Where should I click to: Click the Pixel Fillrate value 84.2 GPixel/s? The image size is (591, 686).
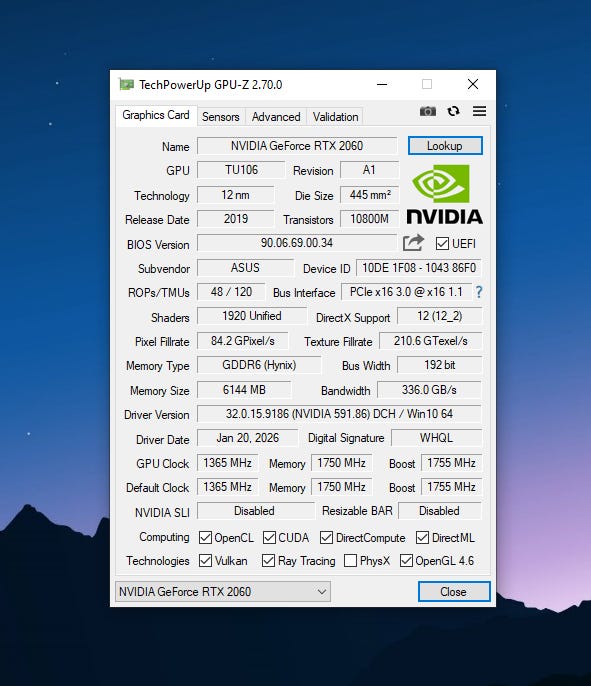(243, 341)
